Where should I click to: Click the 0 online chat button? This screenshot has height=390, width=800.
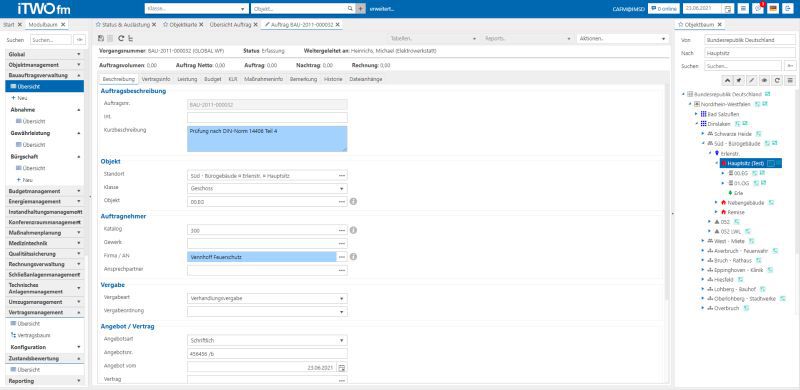(x=664, y=9)
